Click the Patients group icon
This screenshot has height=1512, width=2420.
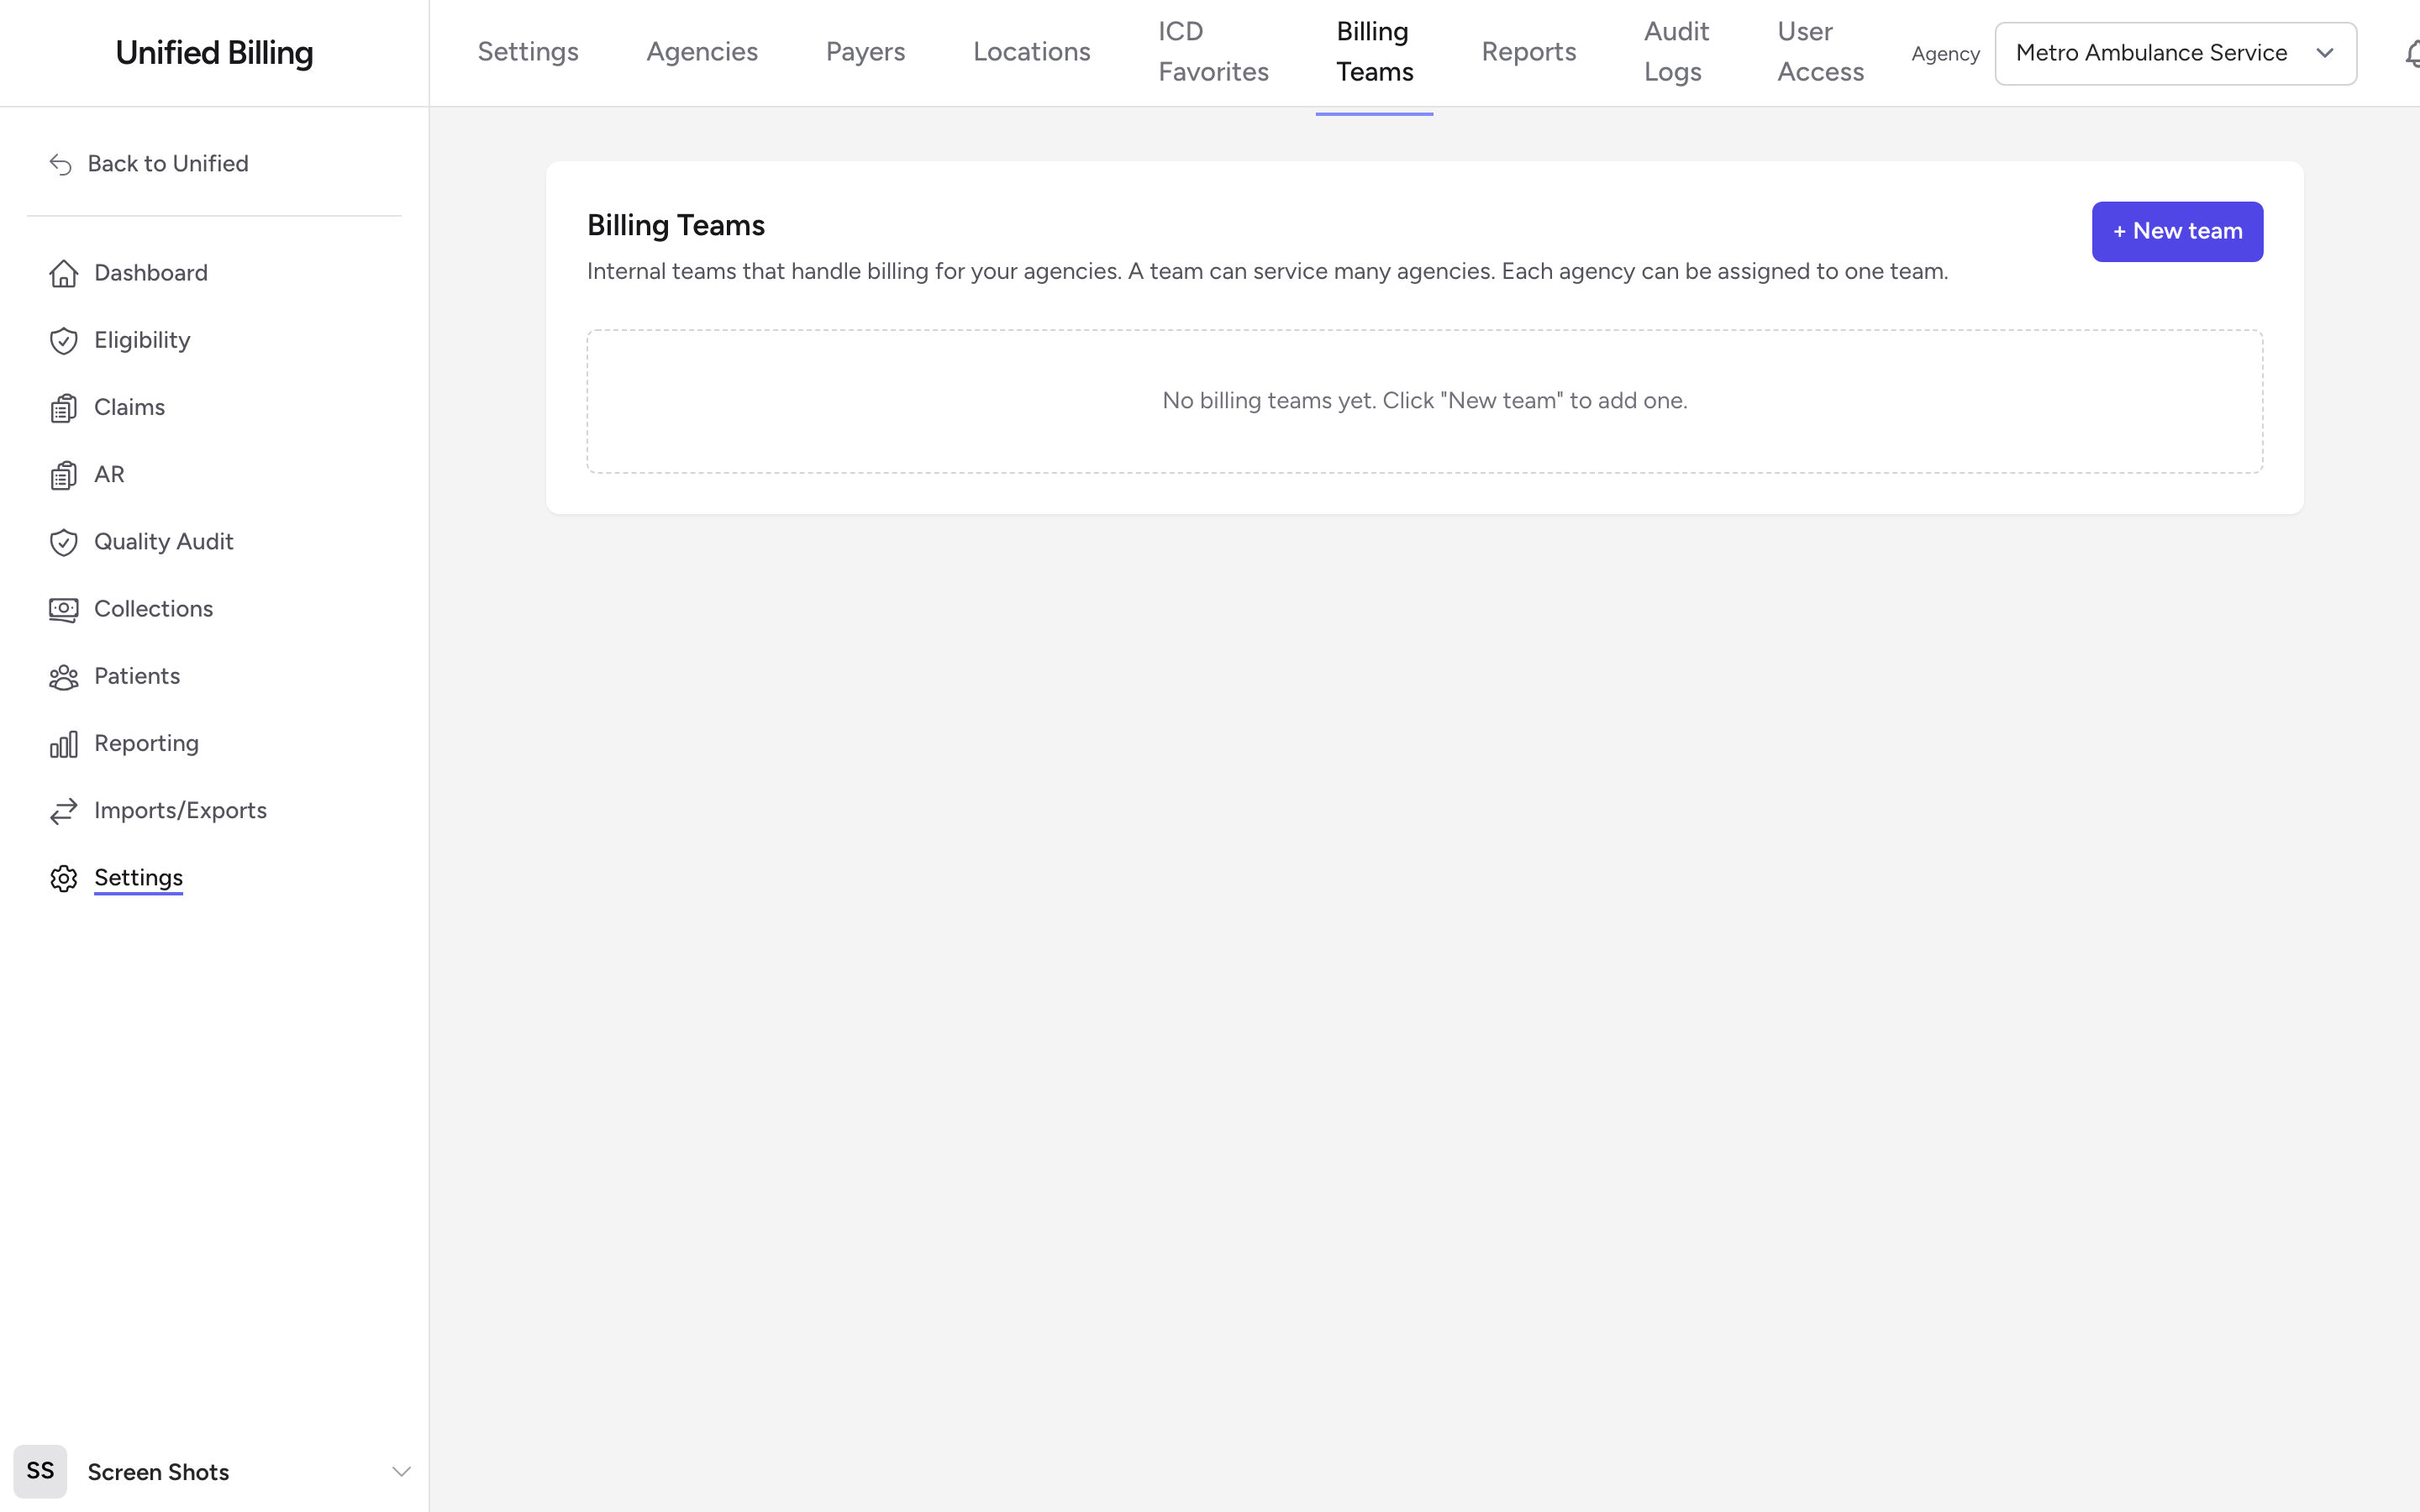[x=64, y=677]
